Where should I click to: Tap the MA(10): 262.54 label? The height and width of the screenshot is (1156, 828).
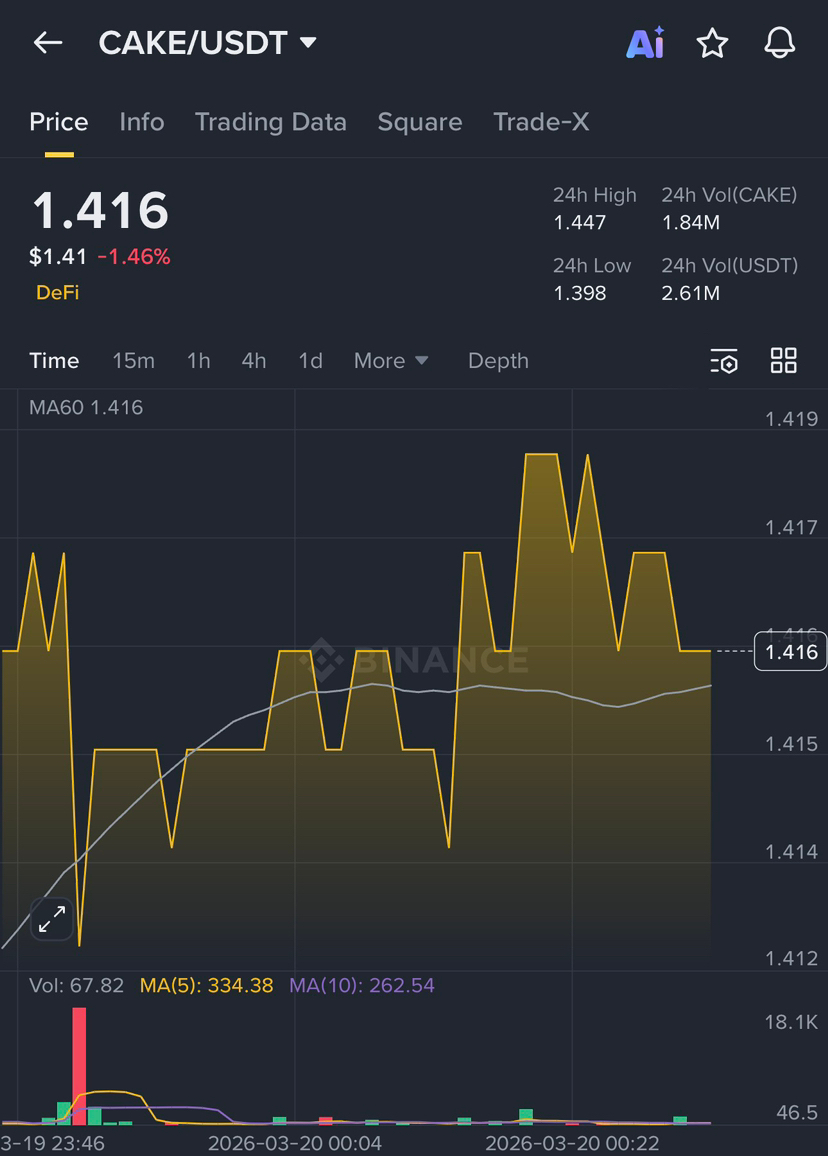tap(362, 985)
